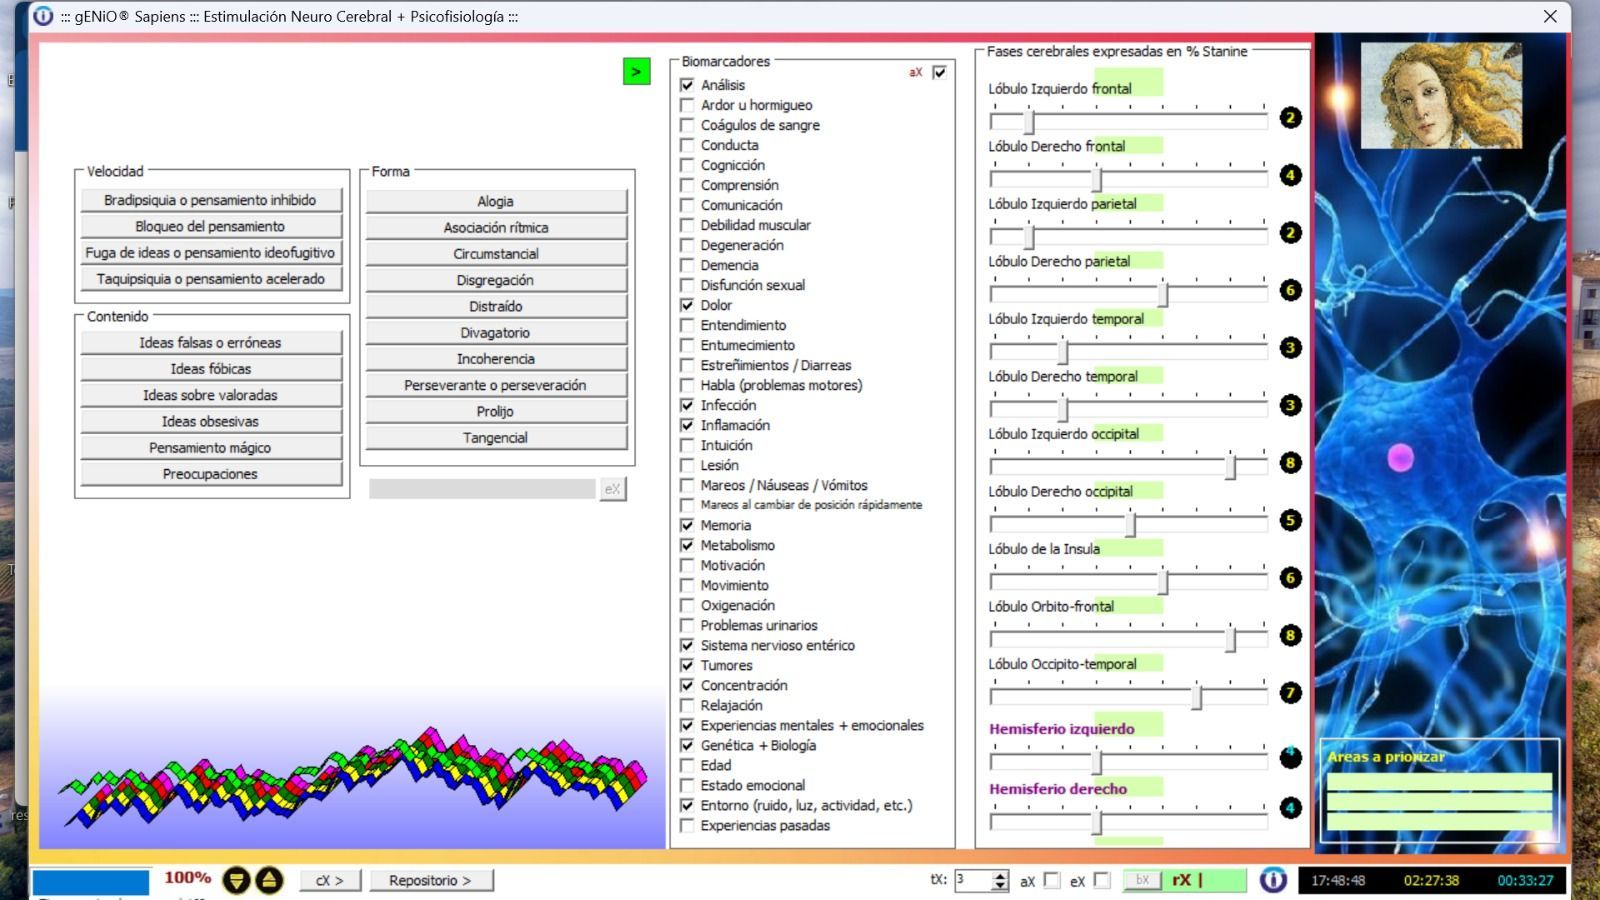The image size is (1600, 900).
Task: Open the cX > expander button
Action: point(330,880)
